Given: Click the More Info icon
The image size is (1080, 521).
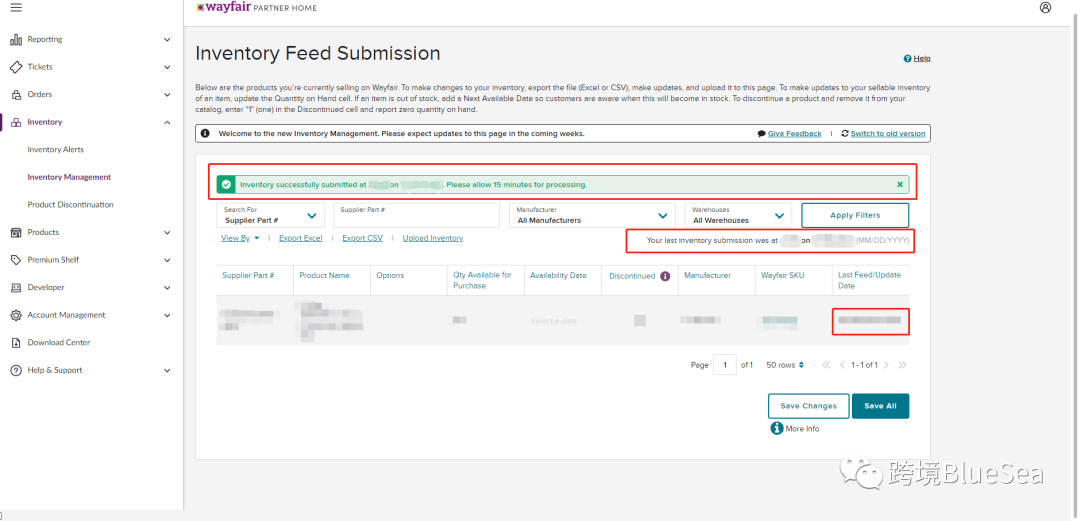Looking at the screenshot, I should click(776, 428).
